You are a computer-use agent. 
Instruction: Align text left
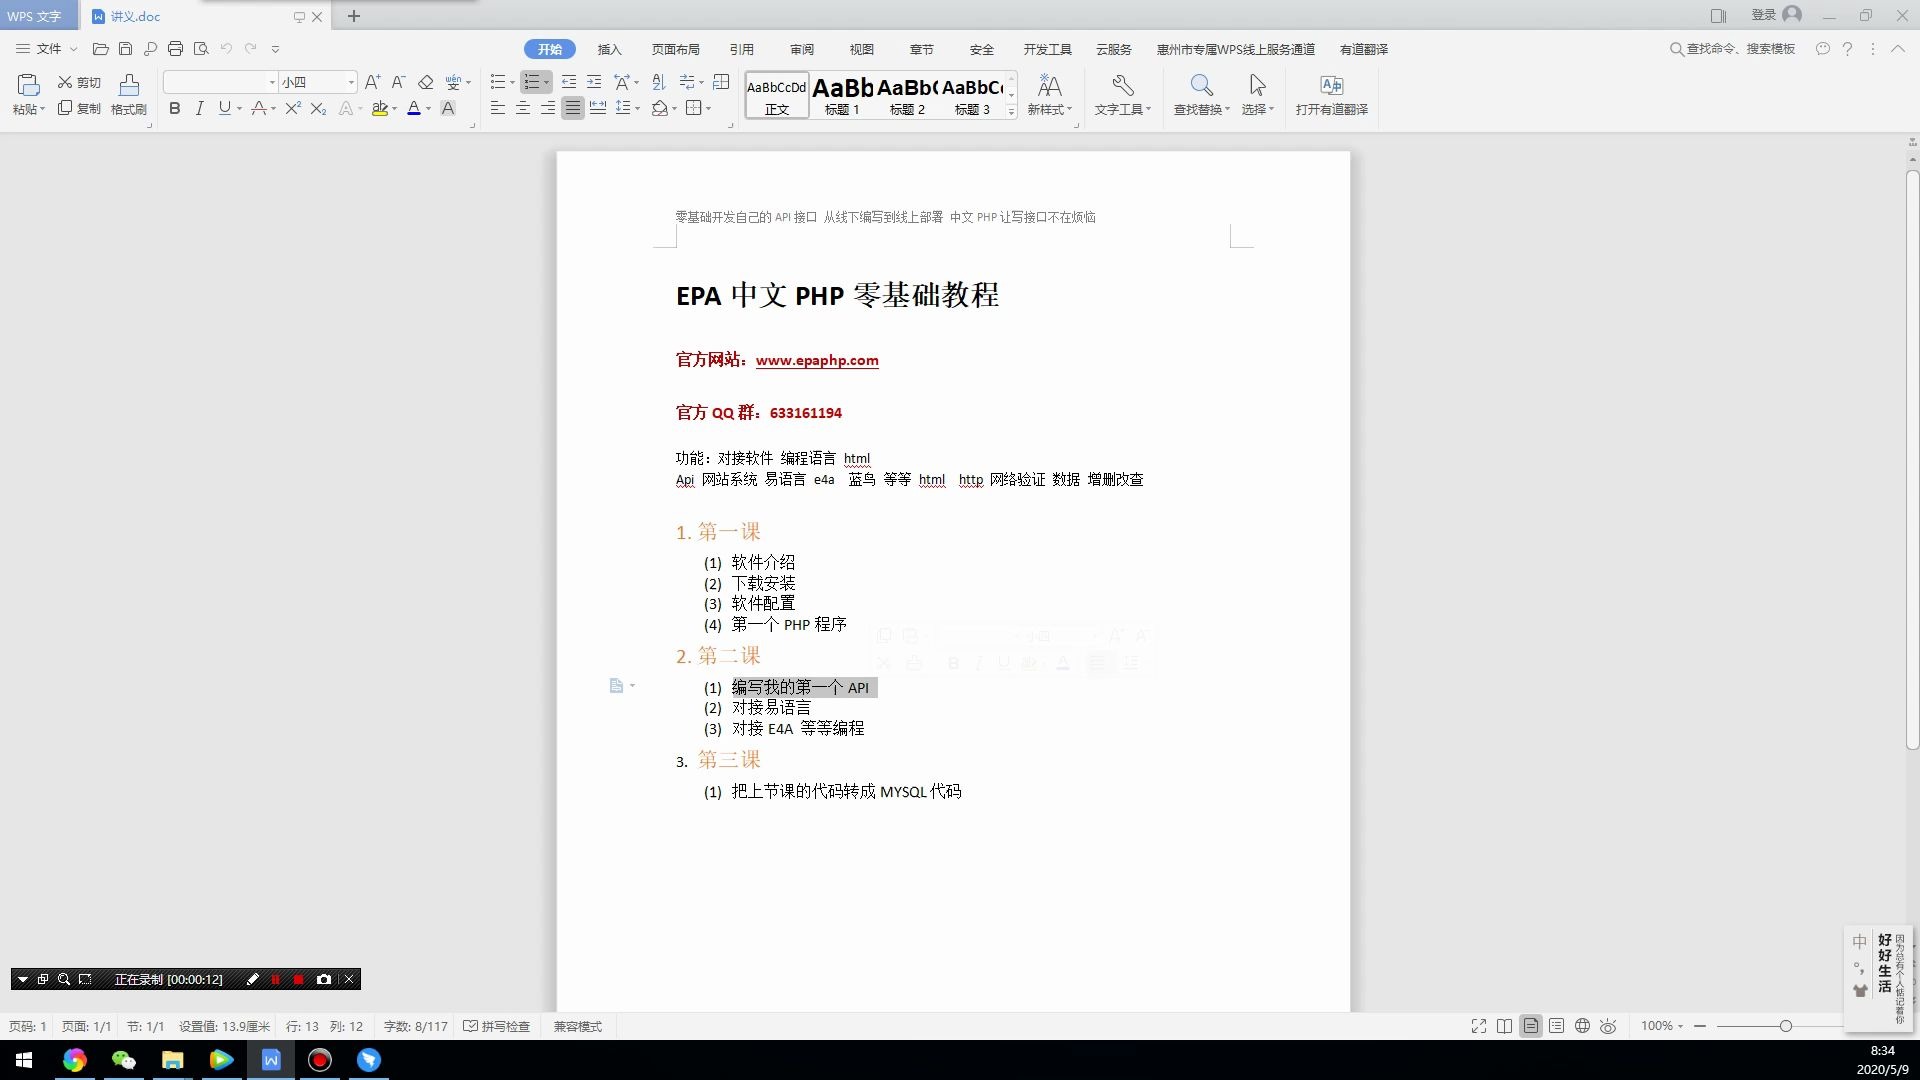[x=497, y=108]
